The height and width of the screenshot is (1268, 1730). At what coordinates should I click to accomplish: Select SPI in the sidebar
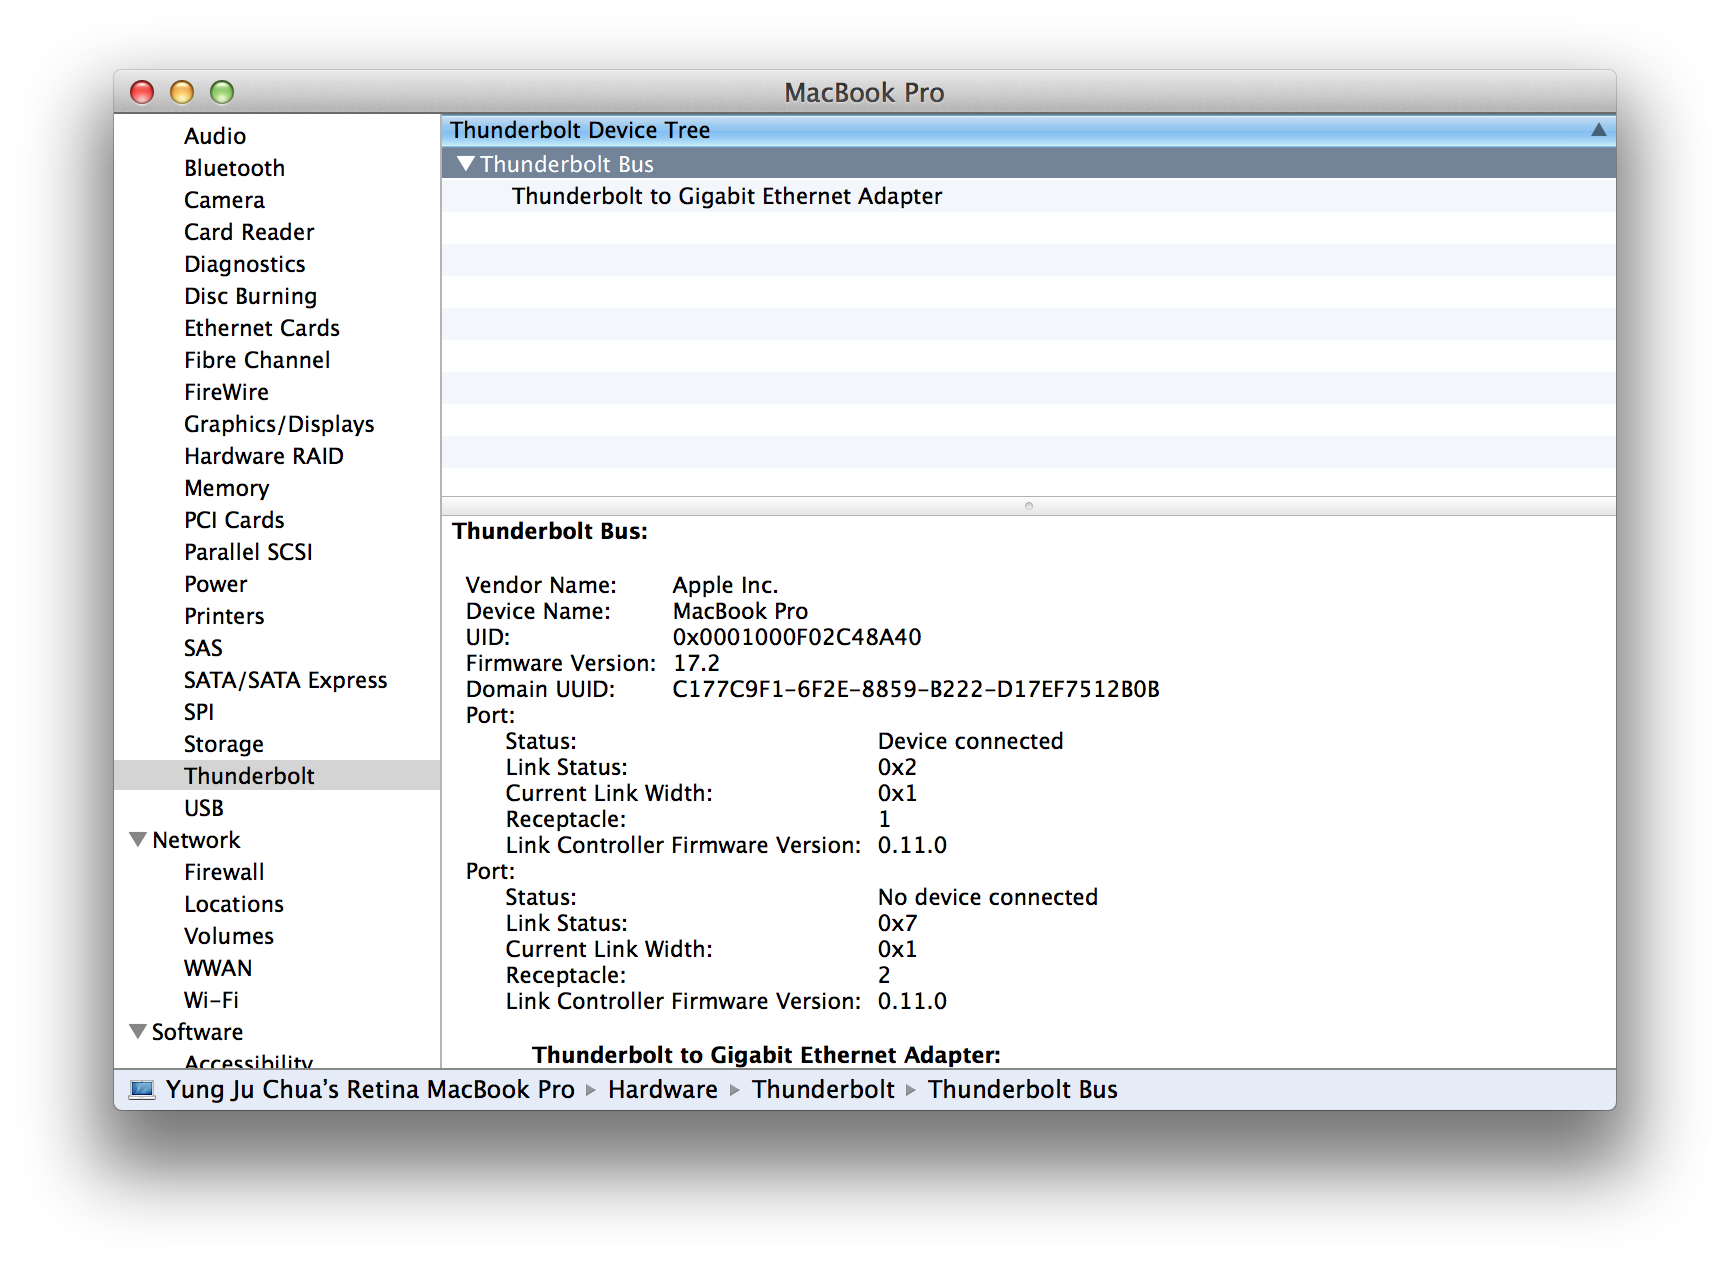click(x=199, y=712)
